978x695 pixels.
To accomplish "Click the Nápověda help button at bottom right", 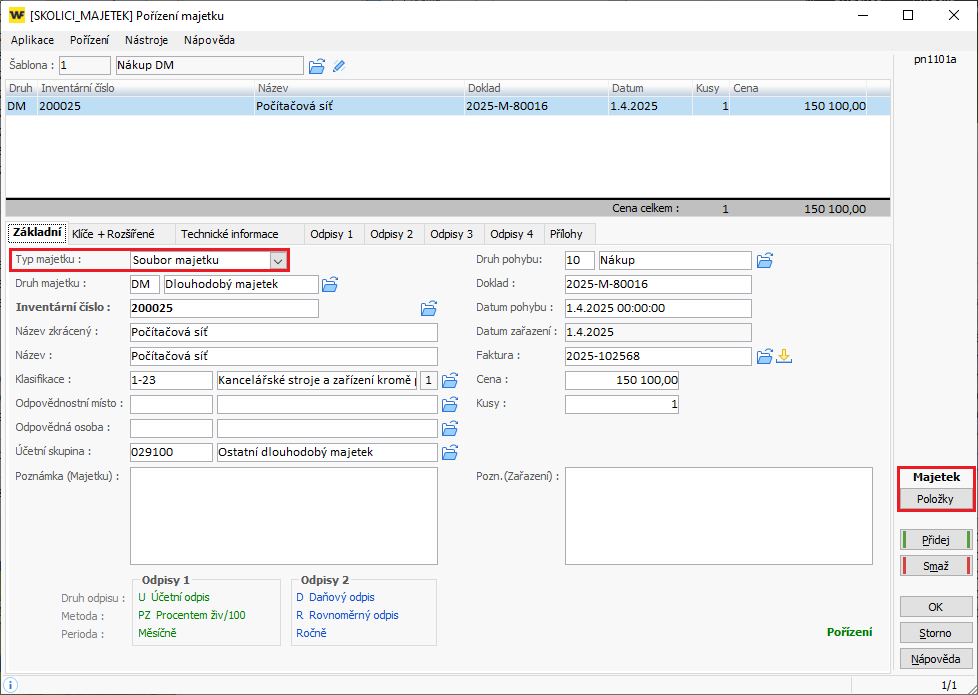I will [x=936, y=659].
